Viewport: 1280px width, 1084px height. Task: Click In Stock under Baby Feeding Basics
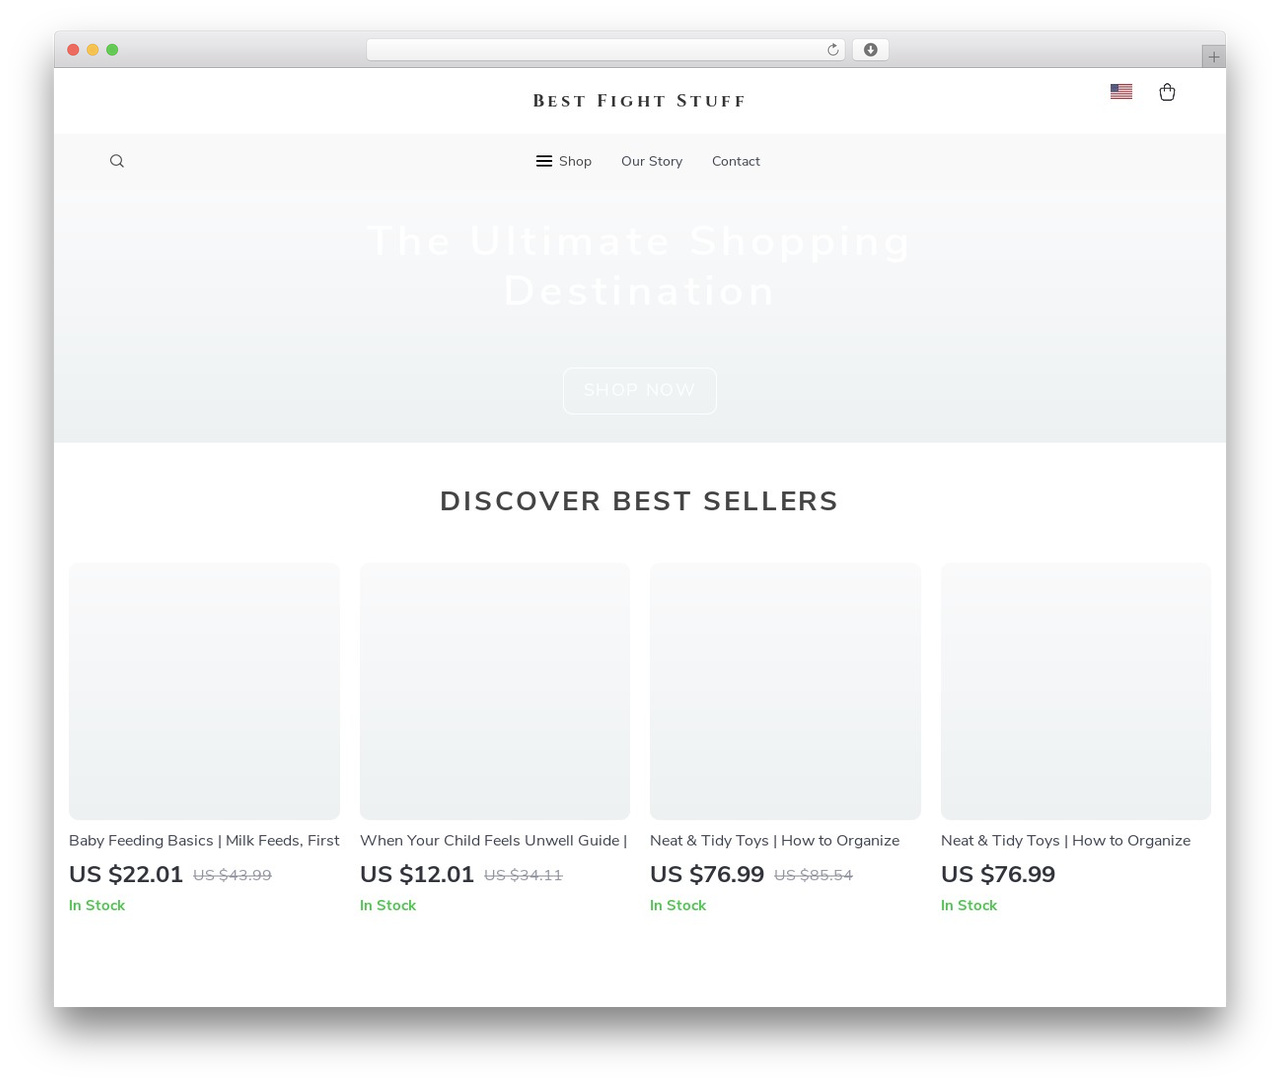point(97,905)
